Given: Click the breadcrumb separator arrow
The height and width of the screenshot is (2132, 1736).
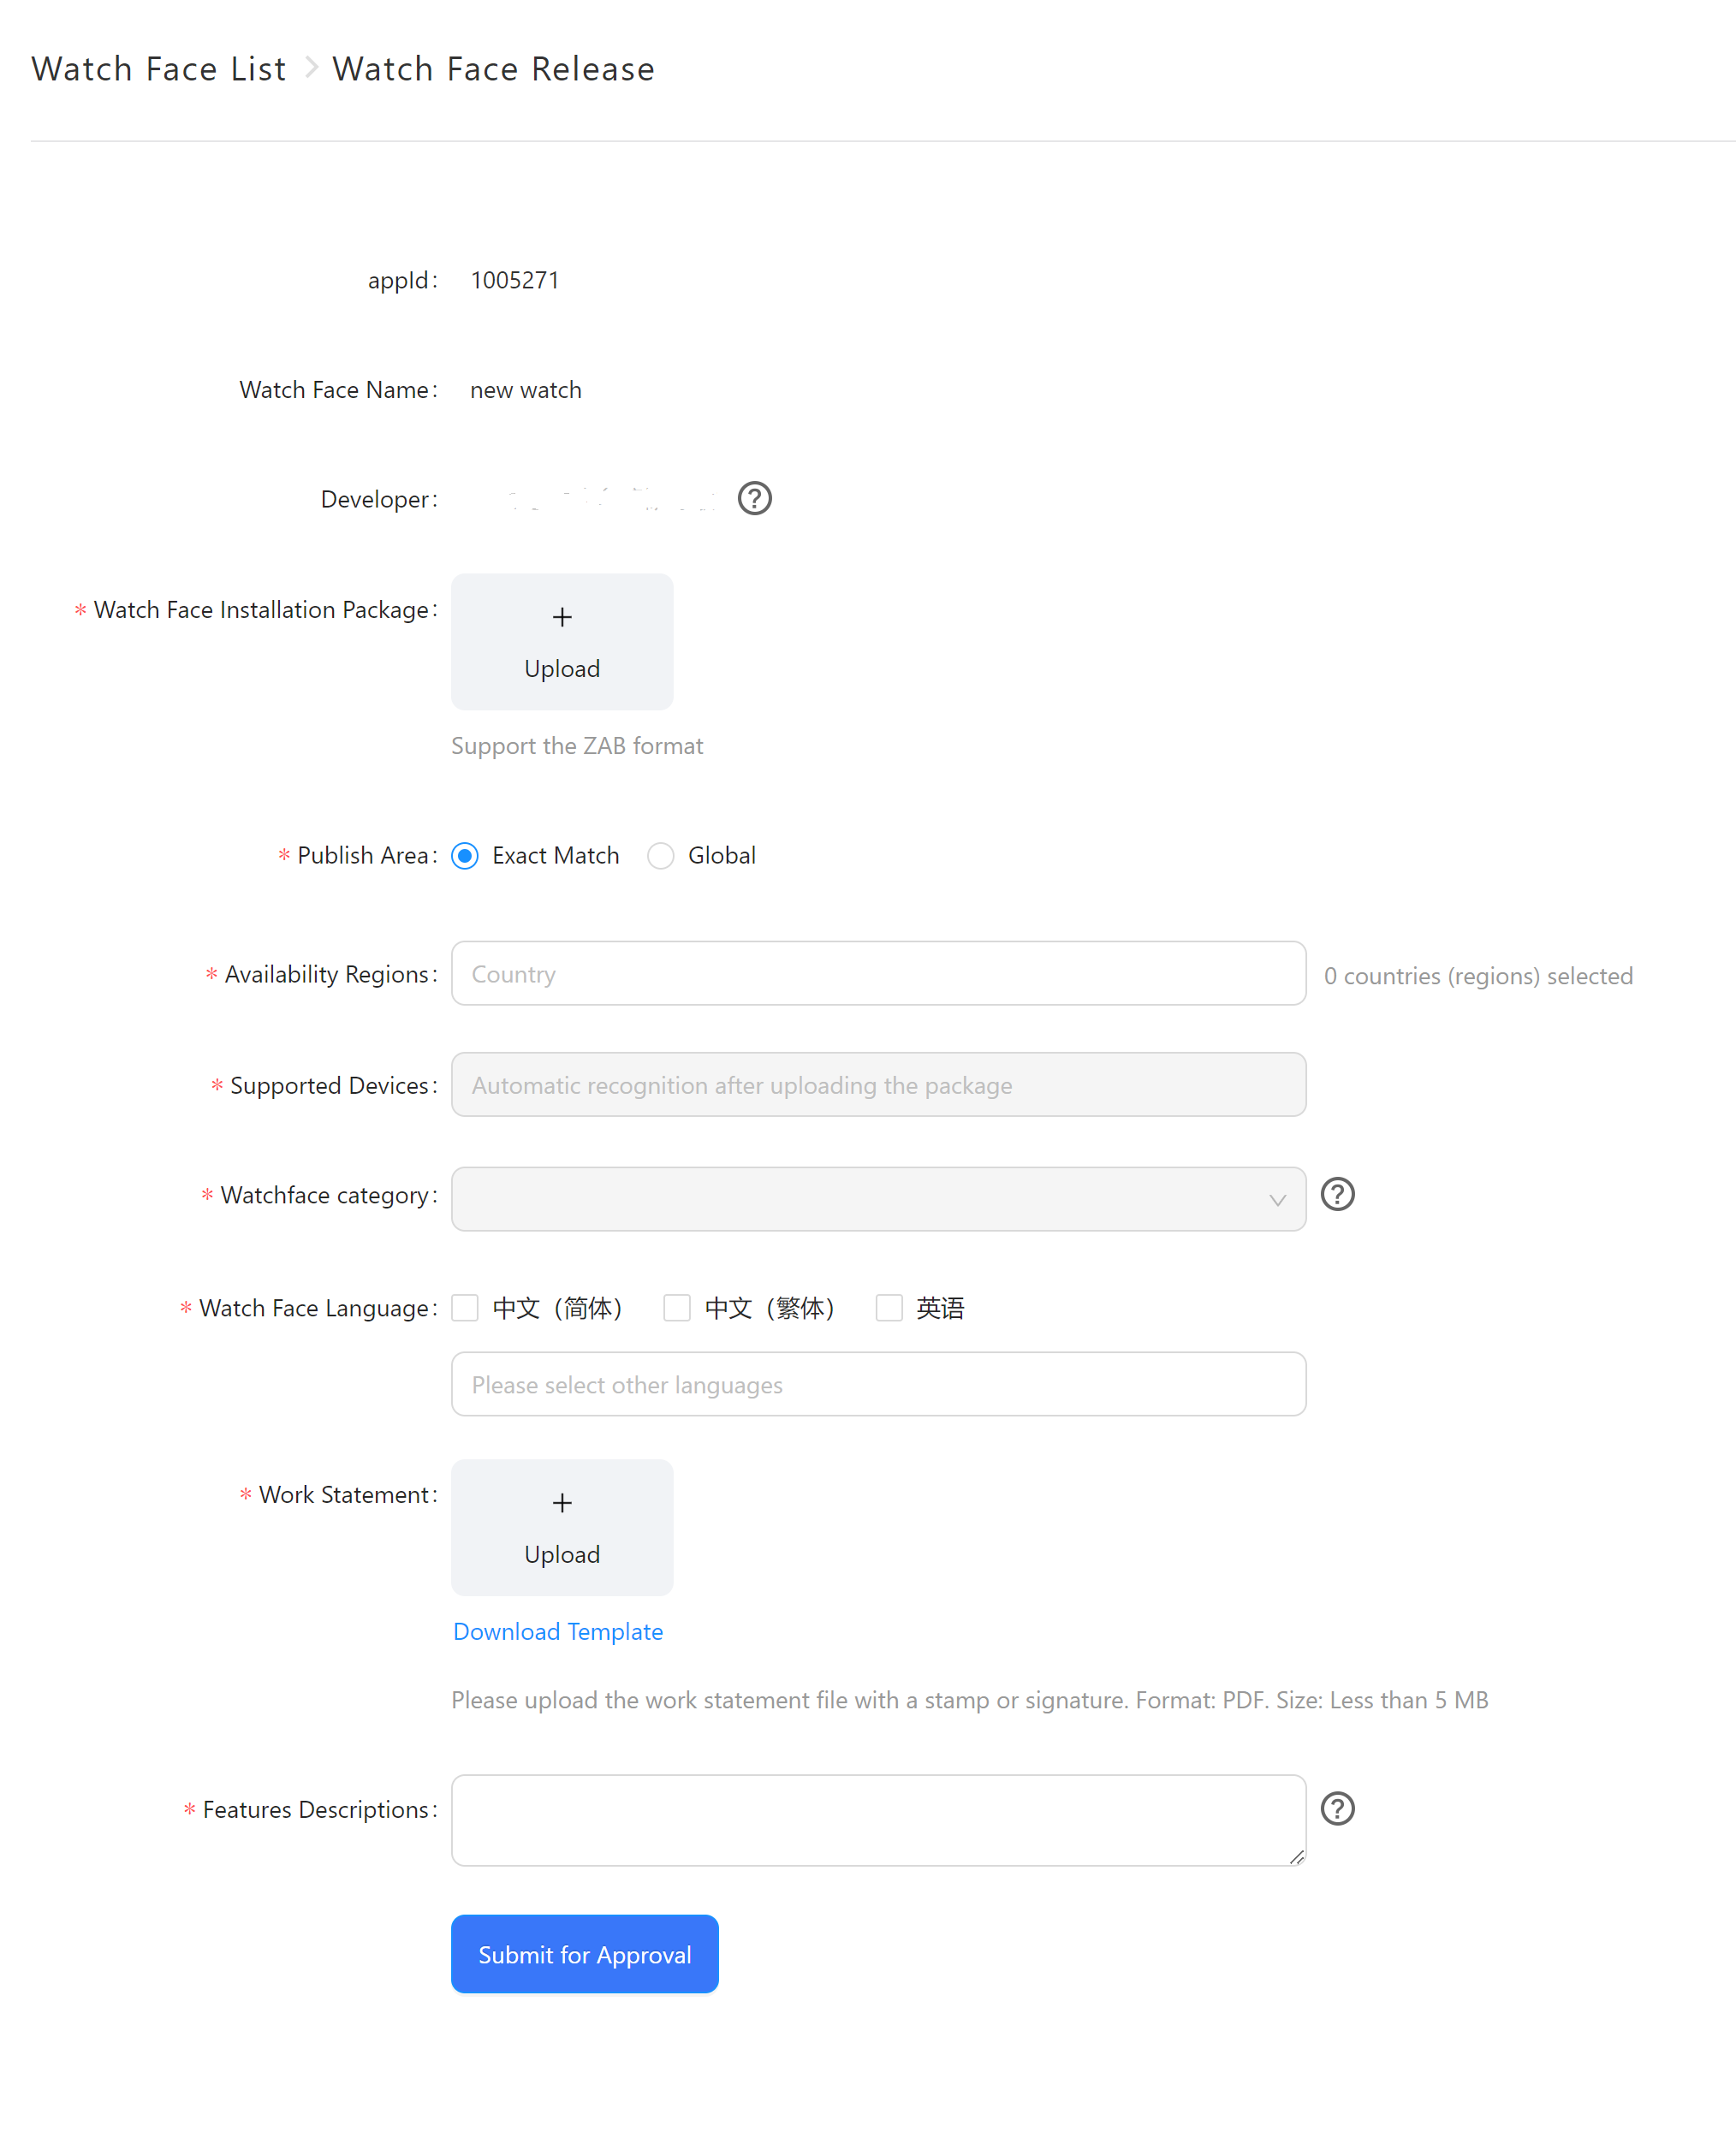Looking at the screenshot, I should tap(311, 68).
